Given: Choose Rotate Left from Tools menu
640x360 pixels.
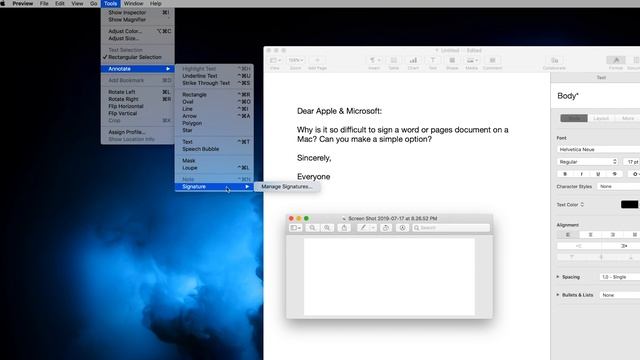Looking at the screenshot, I should click(x=138, y=92).
